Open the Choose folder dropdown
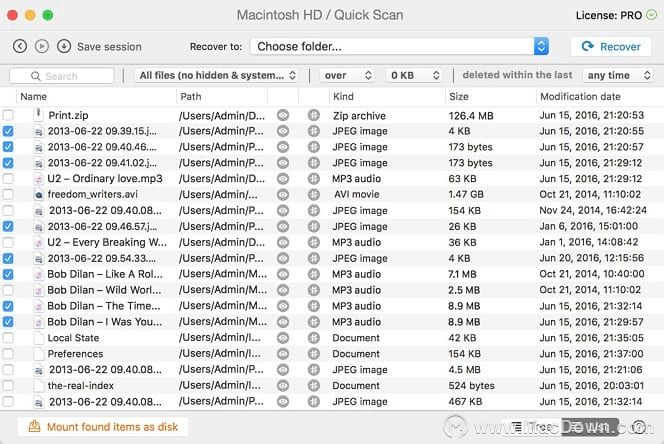This screenshot has height=444, width=664. 399,46
